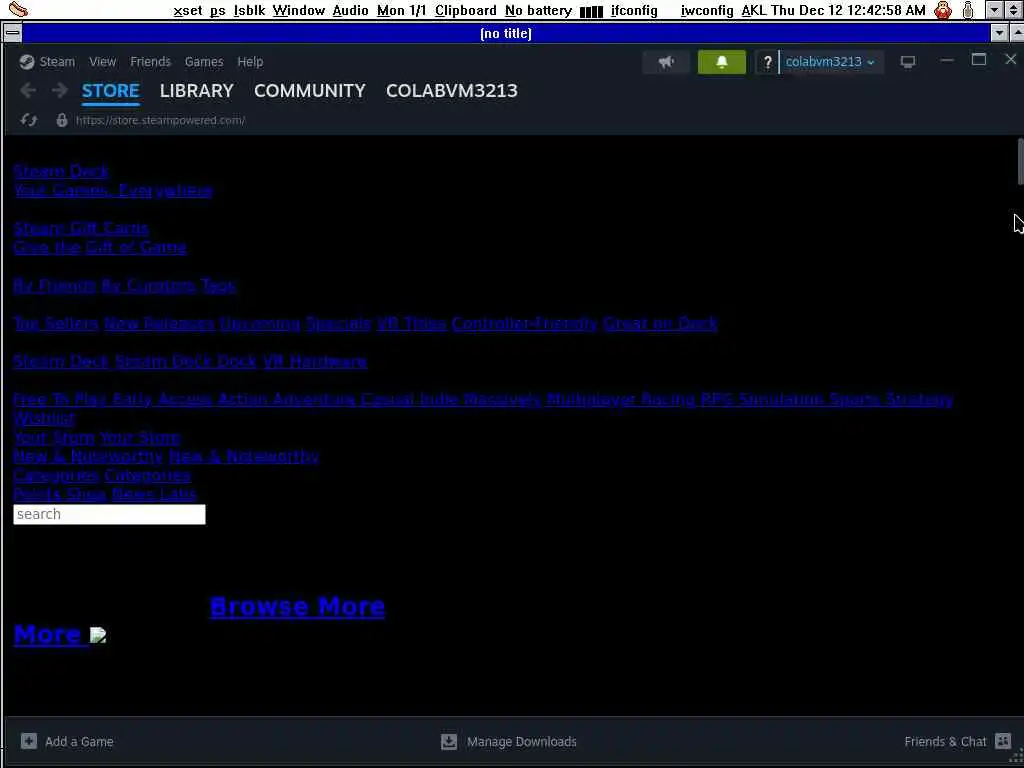Open the Specials link
This screenshot has width=1024, height=768.
[338, 323]
